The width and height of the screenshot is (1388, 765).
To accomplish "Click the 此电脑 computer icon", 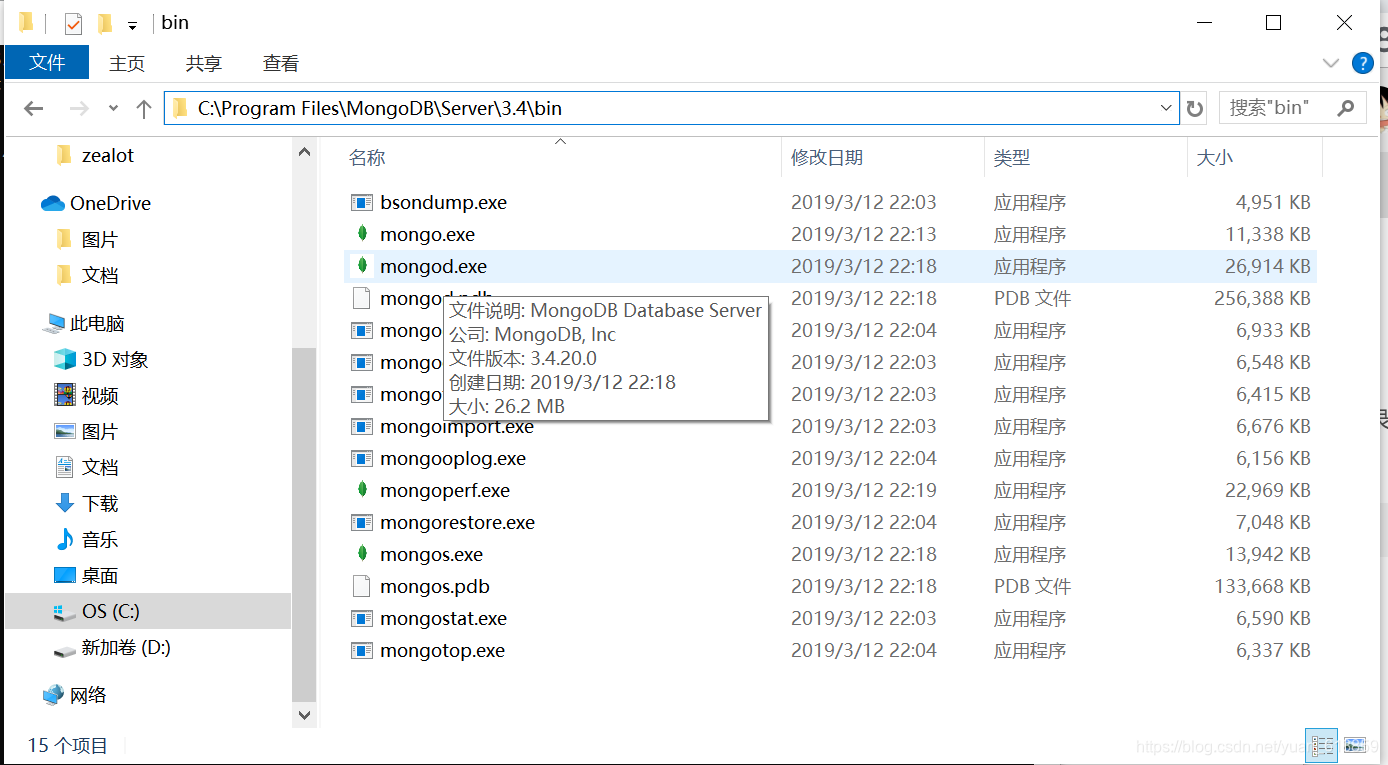I will (53, 323).
